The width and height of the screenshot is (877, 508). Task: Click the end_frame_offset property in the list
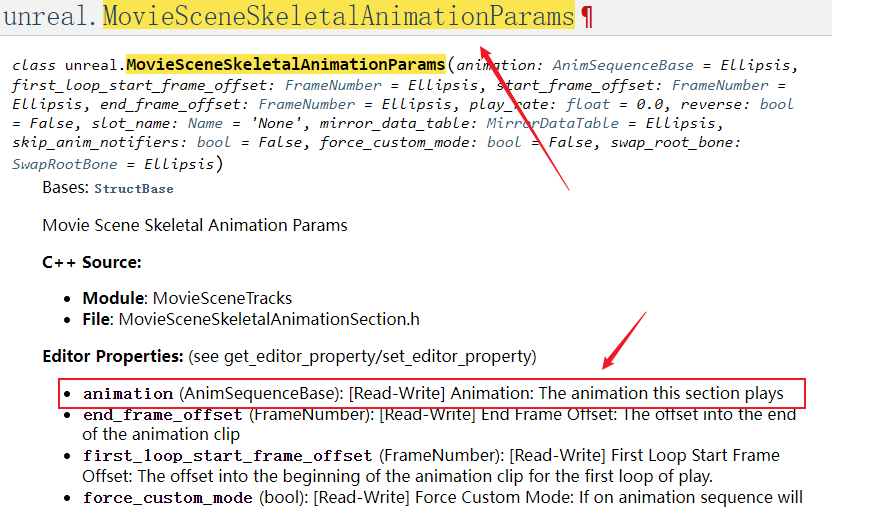[162, 414]
